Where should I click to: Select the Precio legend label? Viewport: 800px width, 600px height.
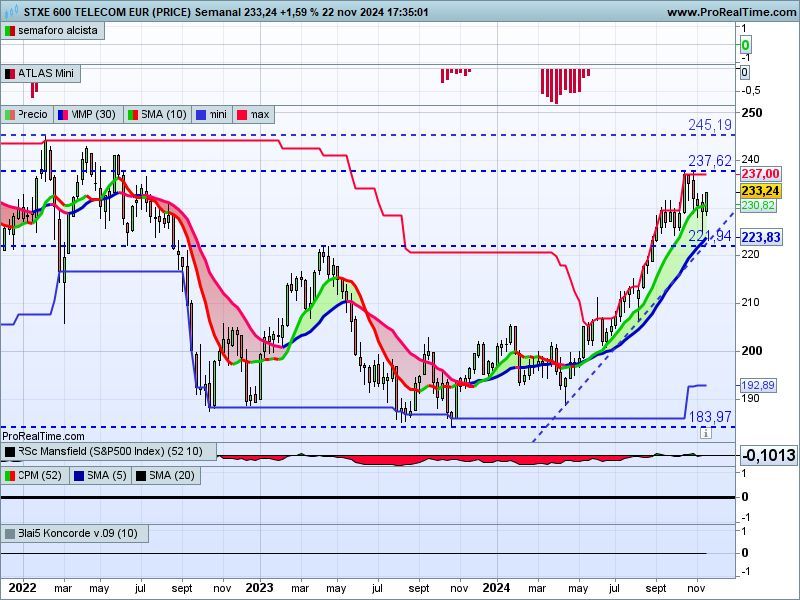[33, 114]
